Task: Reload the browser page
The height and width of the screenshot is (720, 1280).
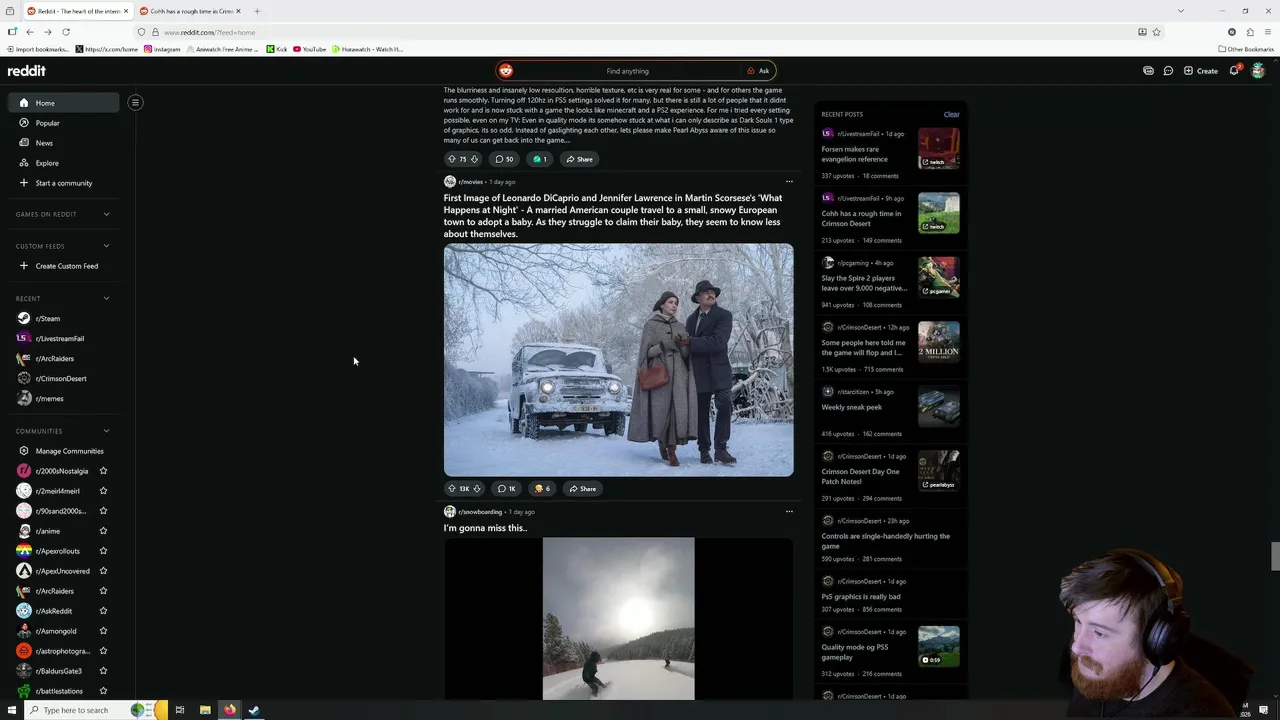Action: [66, 32]
